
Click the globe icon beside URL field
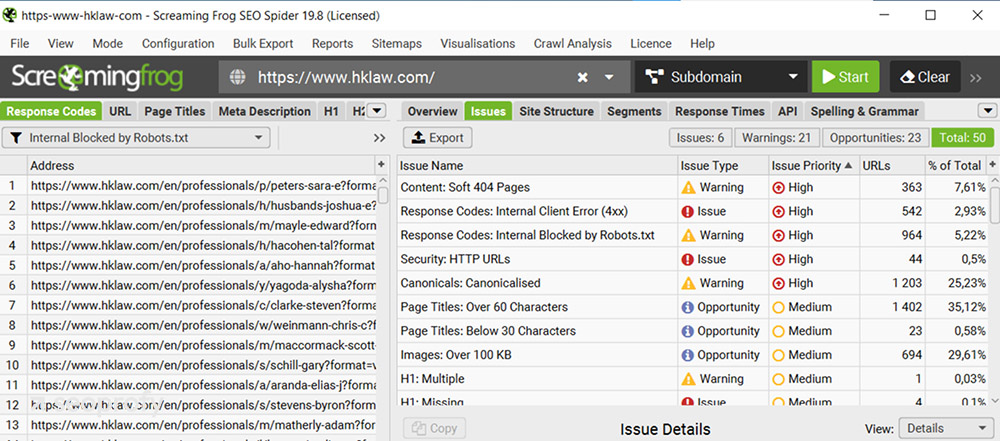(237, 77)
